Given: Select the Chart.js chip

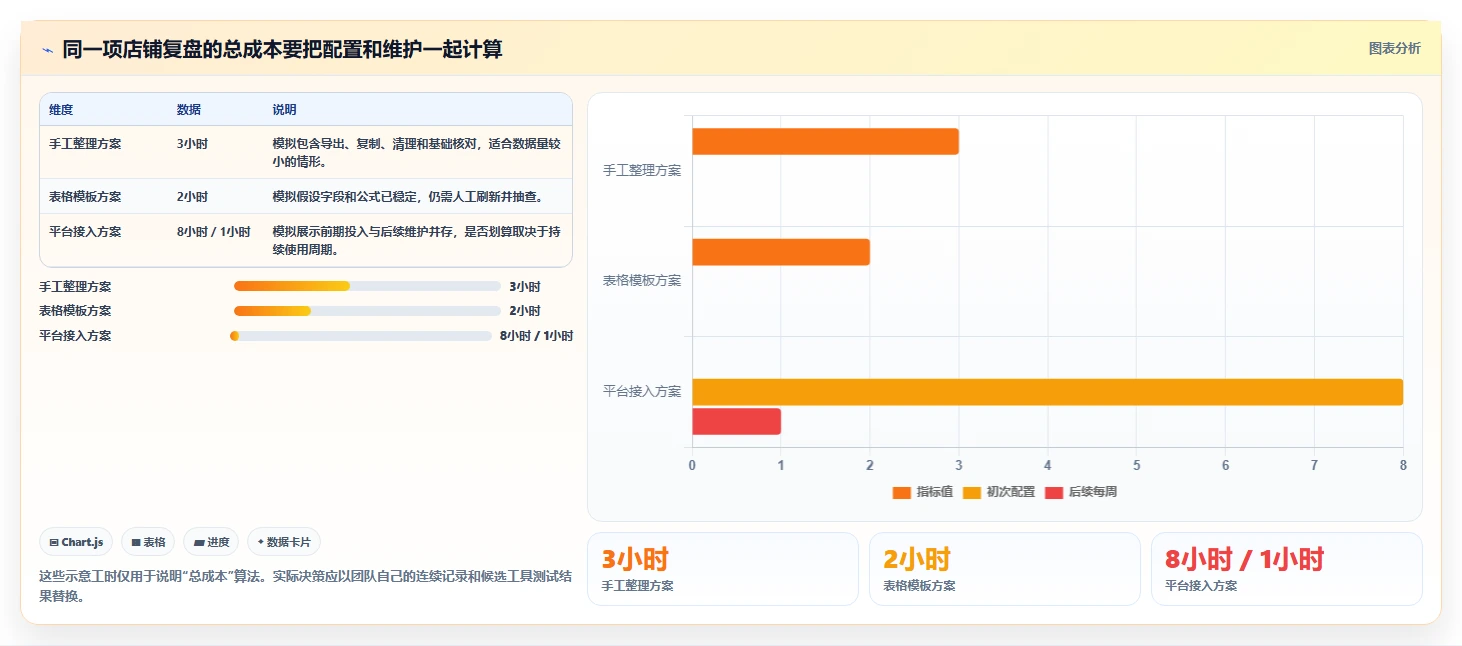Looking at the screenshot, I should point(77,542).
